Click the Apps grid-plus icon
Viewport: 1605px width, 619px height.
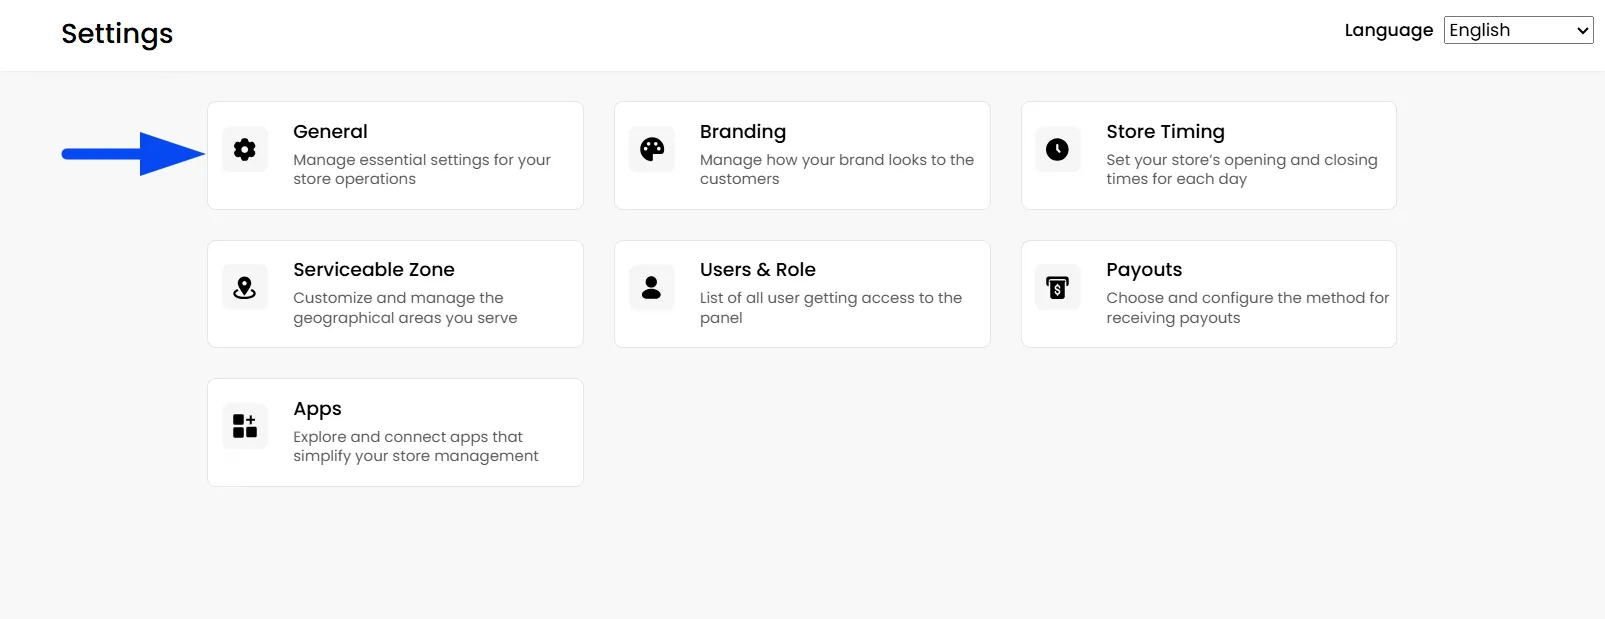pyautogui.click(x=245, y=426)
